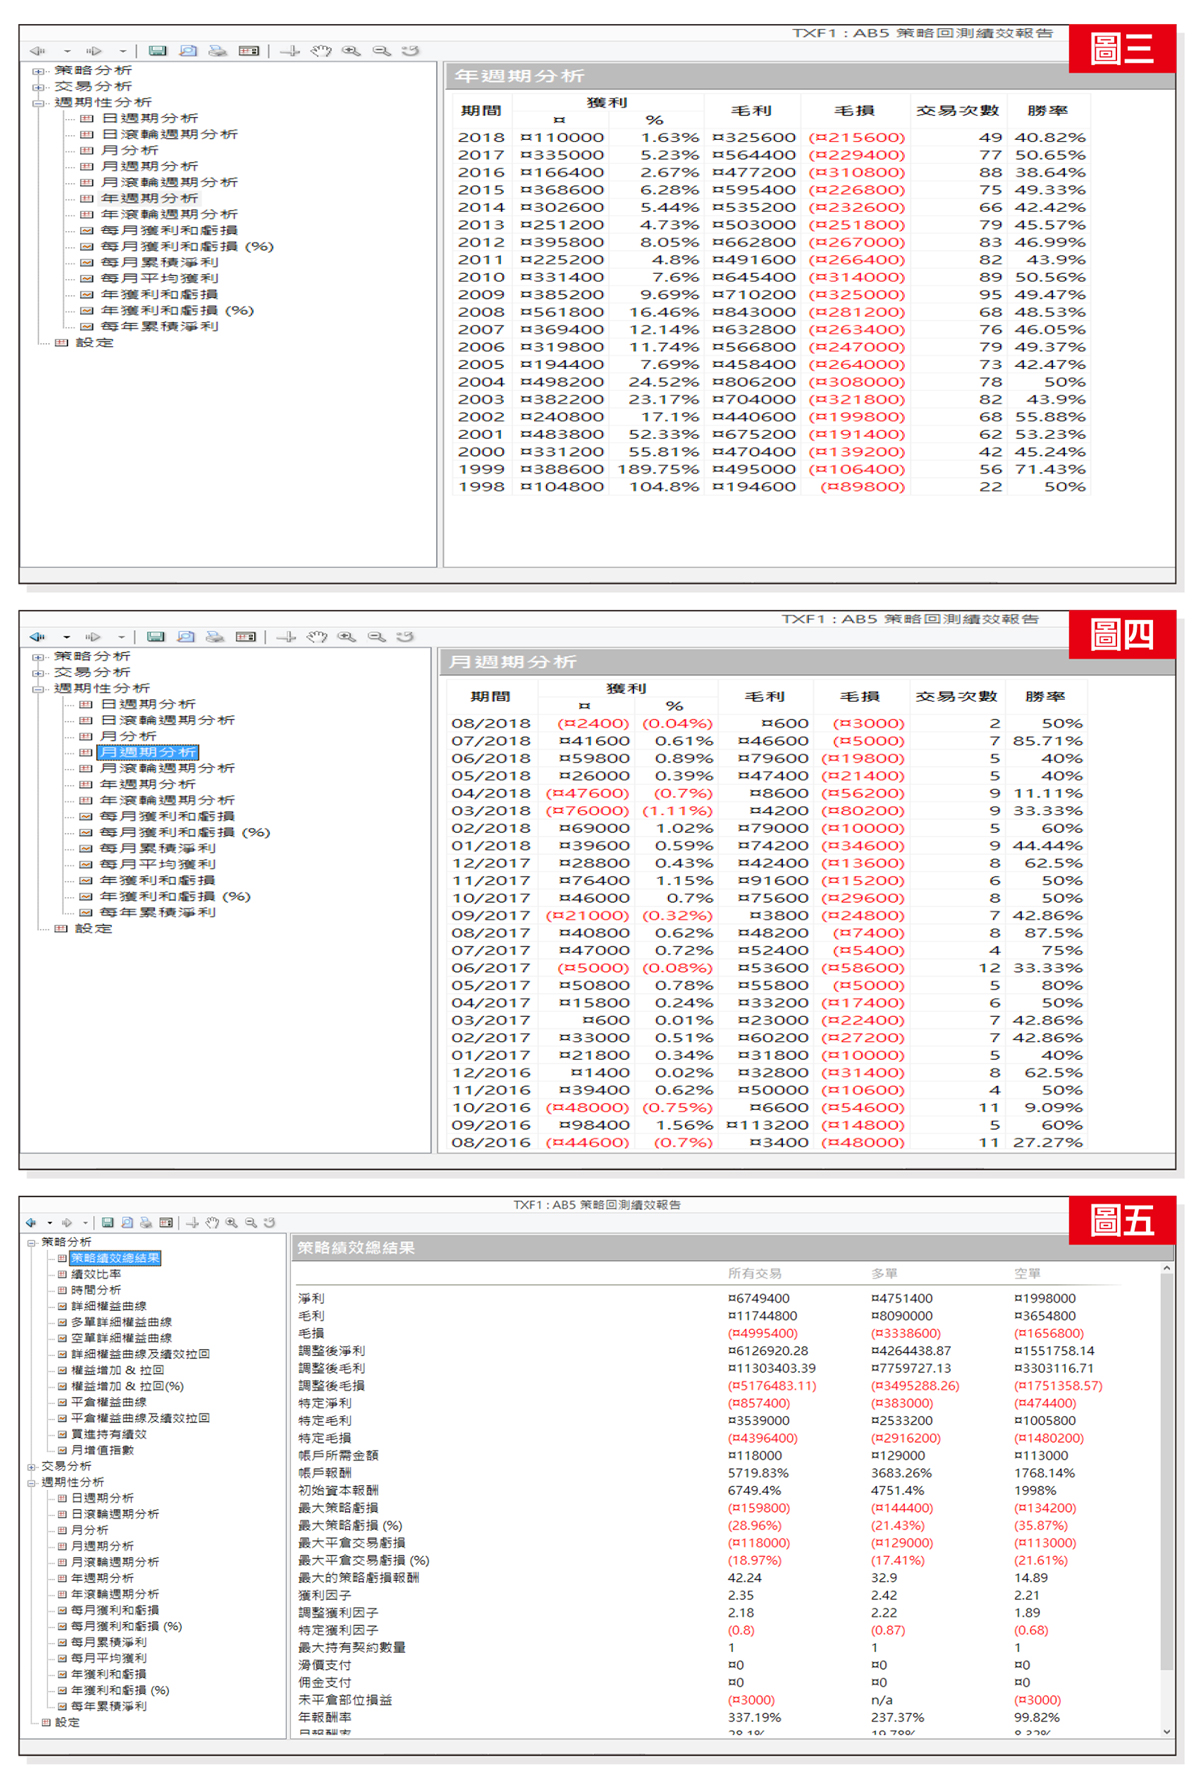Expand 交易分析 node in the 圖五 tree
Viewport: 1200px width, 1778px height.
coord(31,1467)
